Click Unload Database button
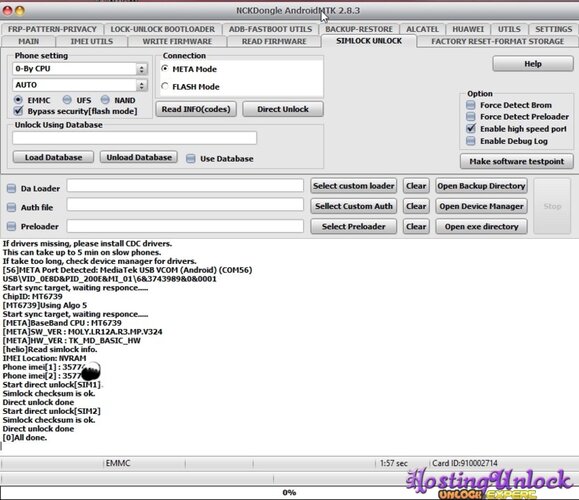579x500 pixels. tap(139, 157)
